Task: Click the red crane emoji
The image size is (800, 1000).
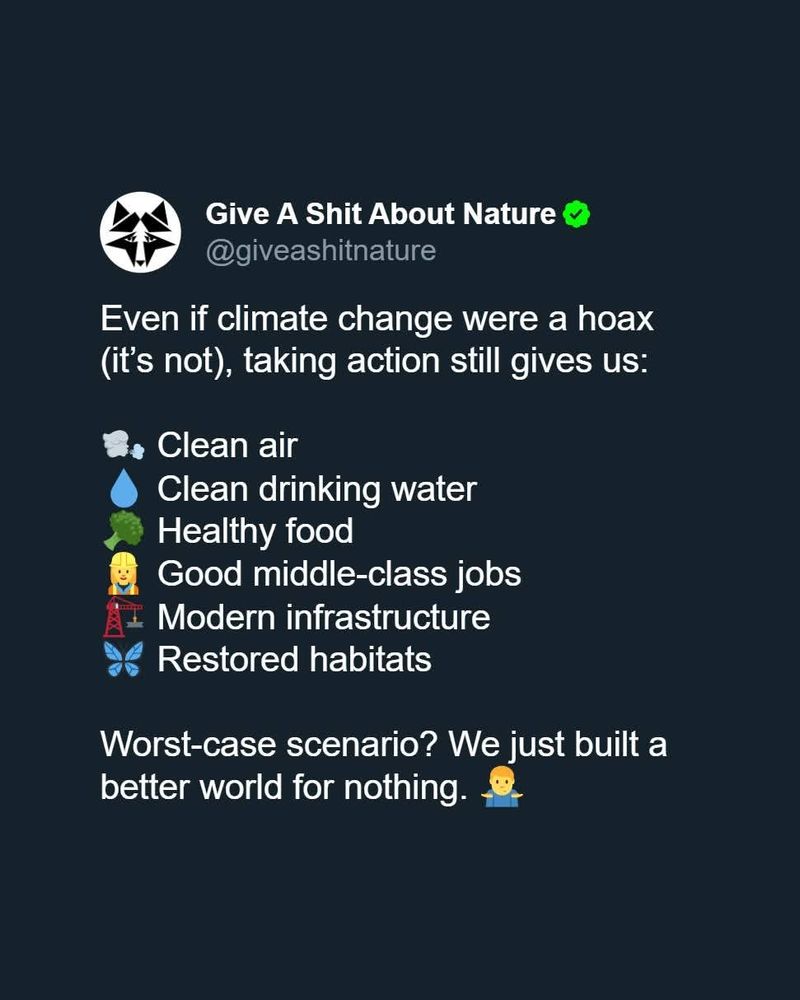Action: pos(124,617)
